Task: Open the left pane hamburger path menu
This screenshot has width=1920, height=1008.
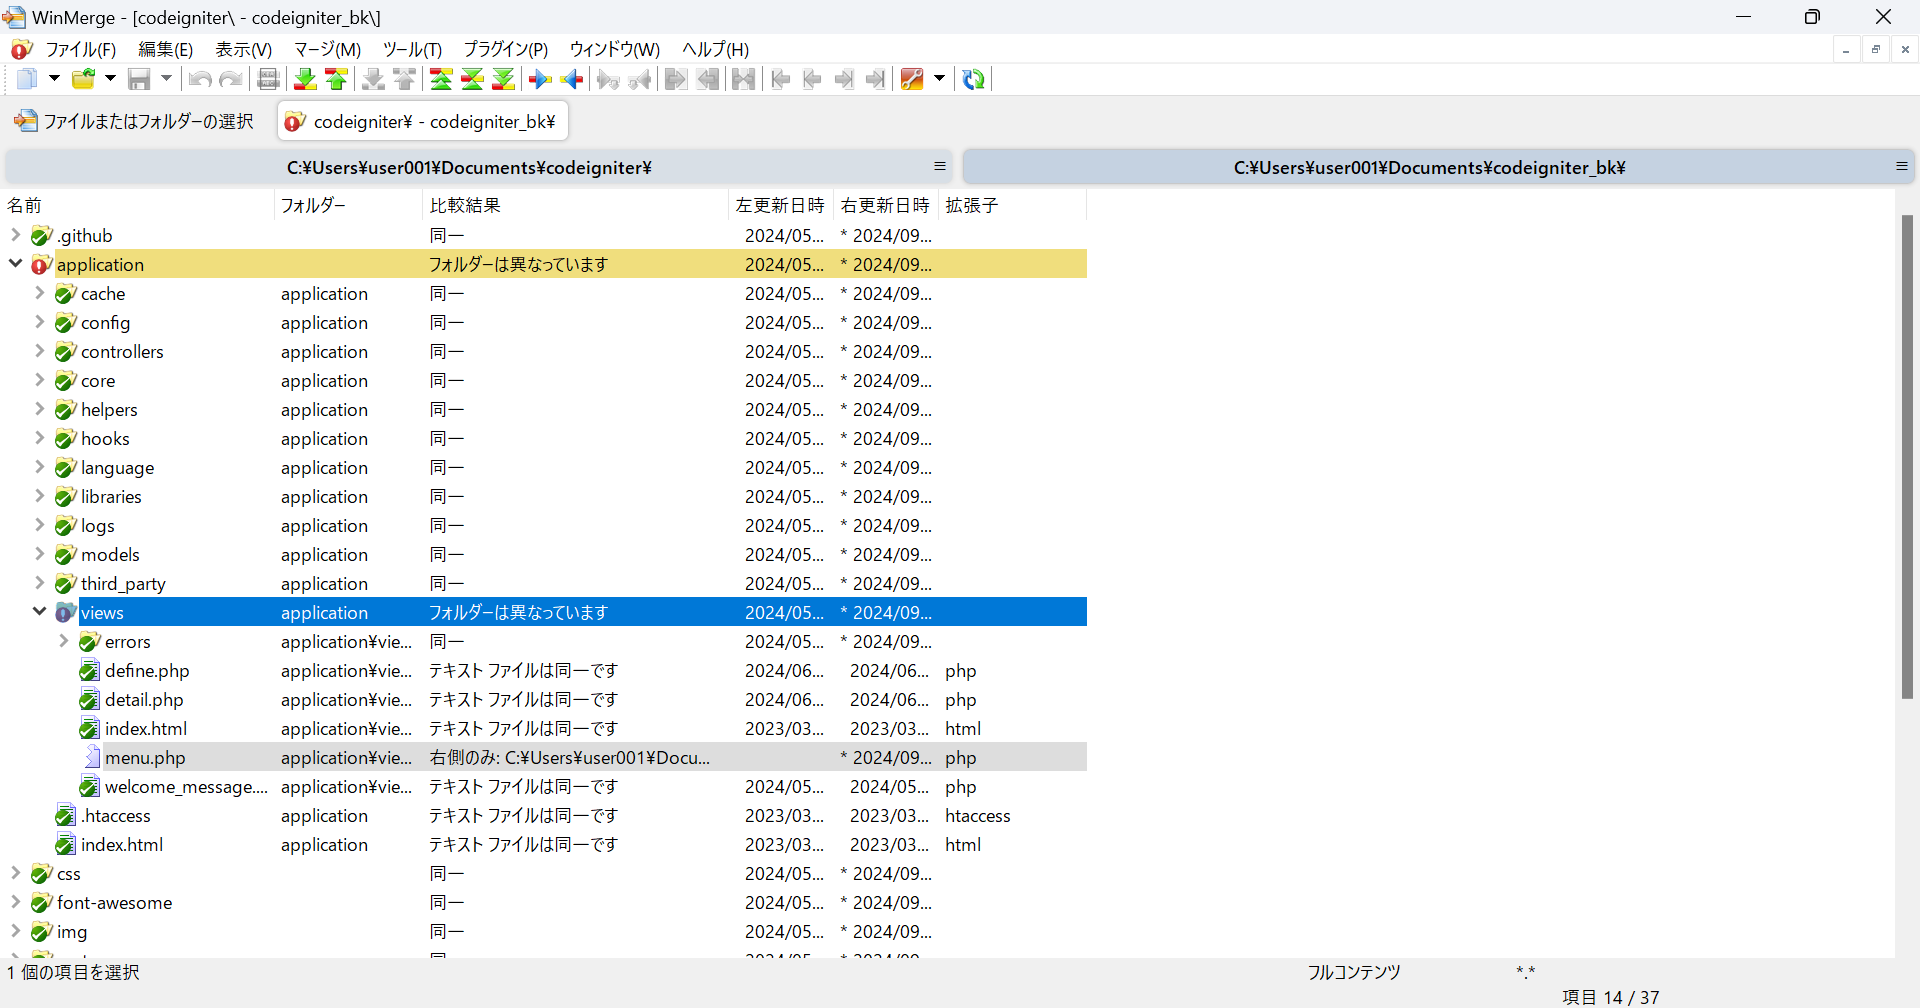Action: click(x=938, y=166)
